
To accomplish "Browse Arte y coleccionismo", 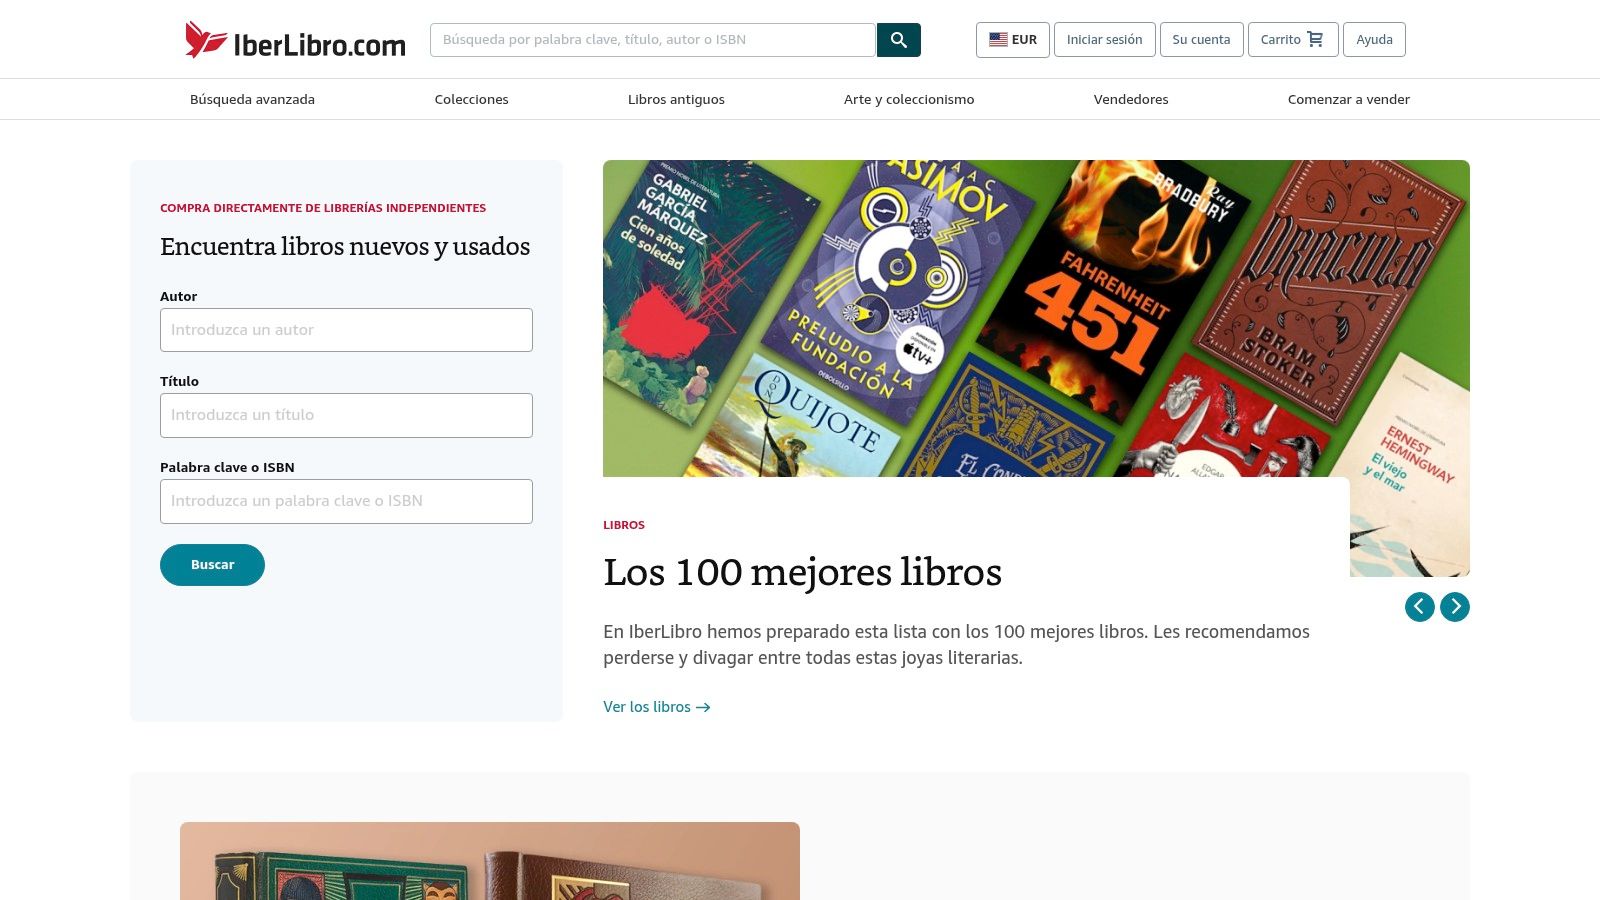I will [908, 99].
